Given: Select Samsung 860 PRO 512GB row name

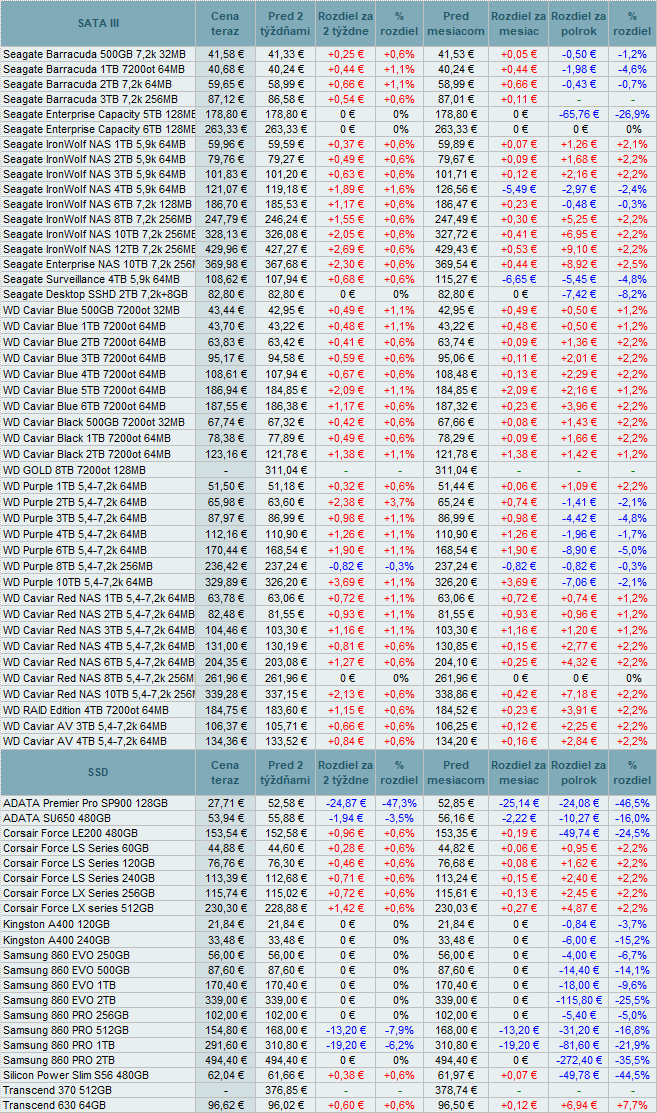Looking at the screenshot, I should point(66,1030).
